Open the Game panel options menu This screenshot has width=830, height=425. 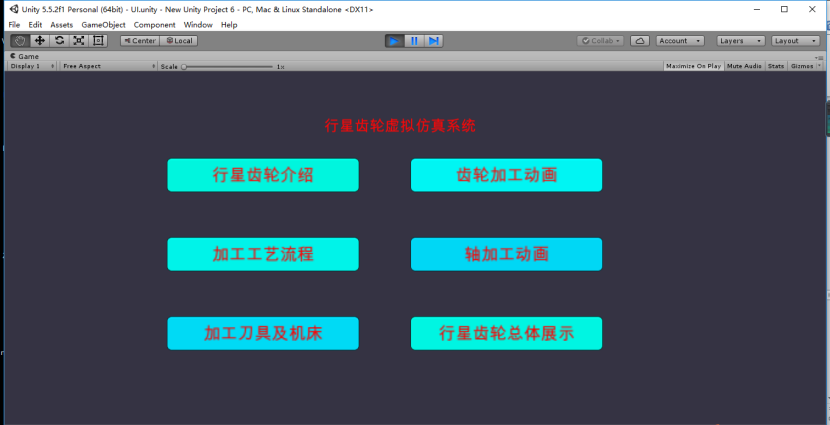[817, 57]
